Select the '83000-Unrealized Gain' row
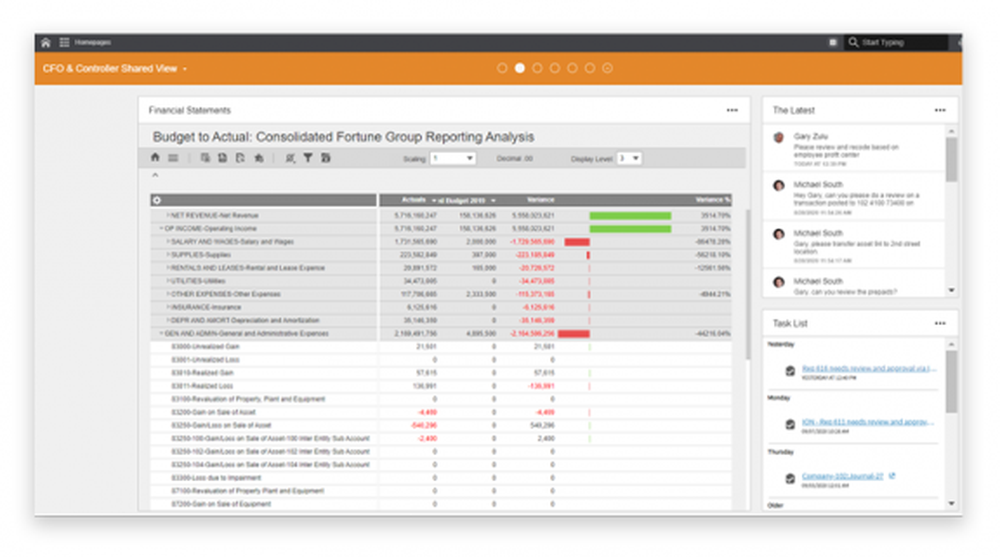The width and height of the screenshot is (1000, 557). pos(440,347)
